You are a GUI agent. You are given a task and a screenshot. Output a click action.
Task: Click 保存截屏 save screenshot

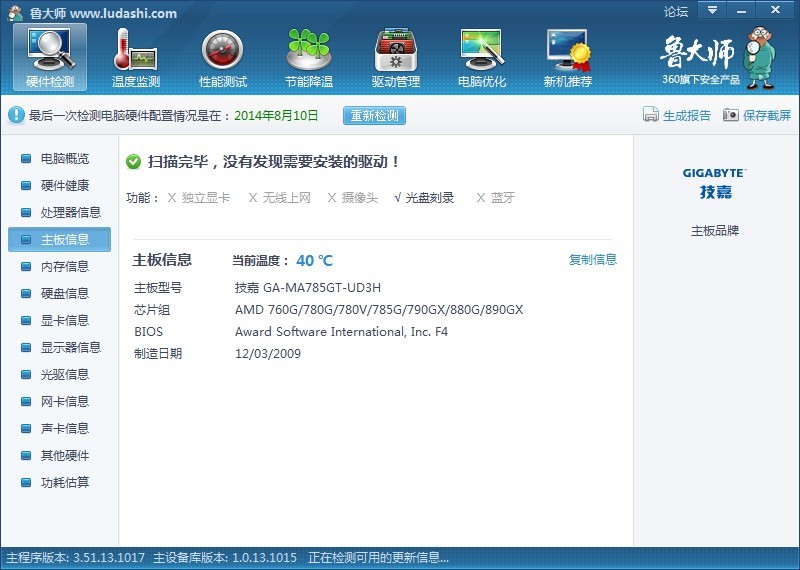[x=767, y=115]
